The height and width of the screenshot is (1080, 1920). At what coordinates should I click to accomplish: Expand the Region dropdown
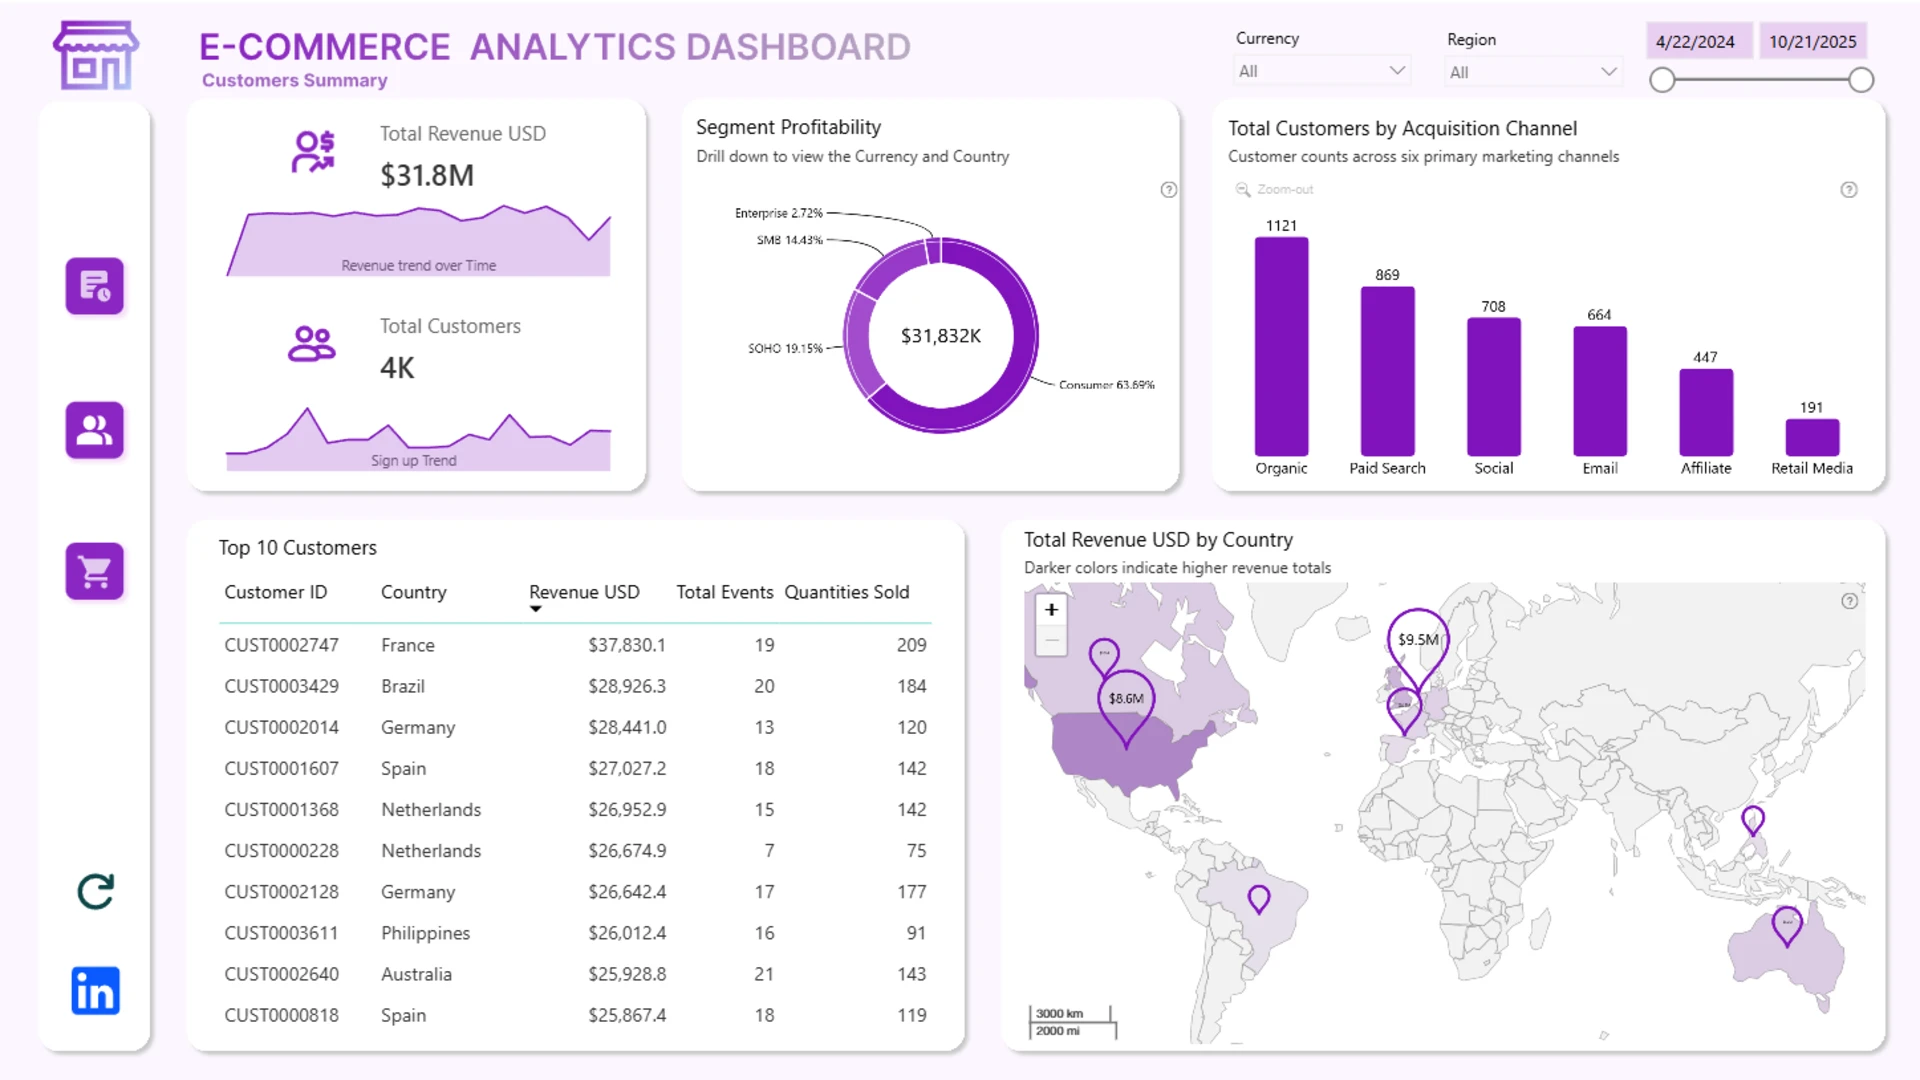1534,72
